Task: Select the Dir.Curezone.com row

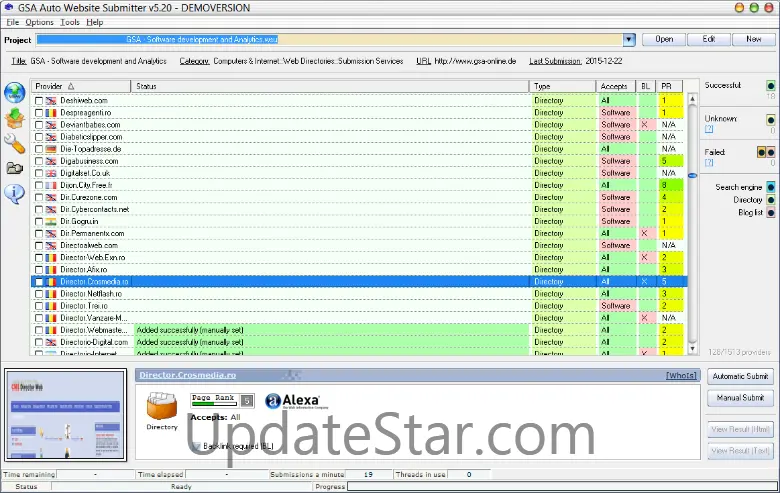Action: (359, 197)
